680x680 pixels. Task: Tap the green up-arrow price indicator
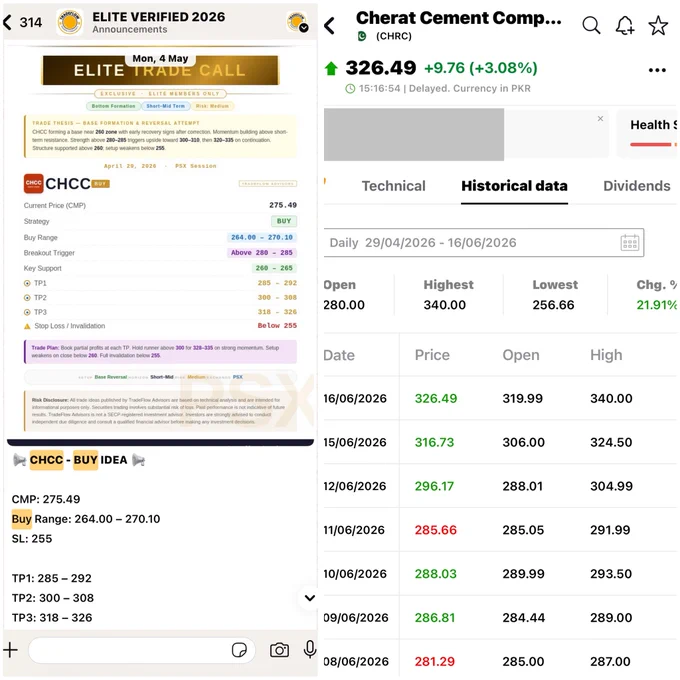click(331, 68)
